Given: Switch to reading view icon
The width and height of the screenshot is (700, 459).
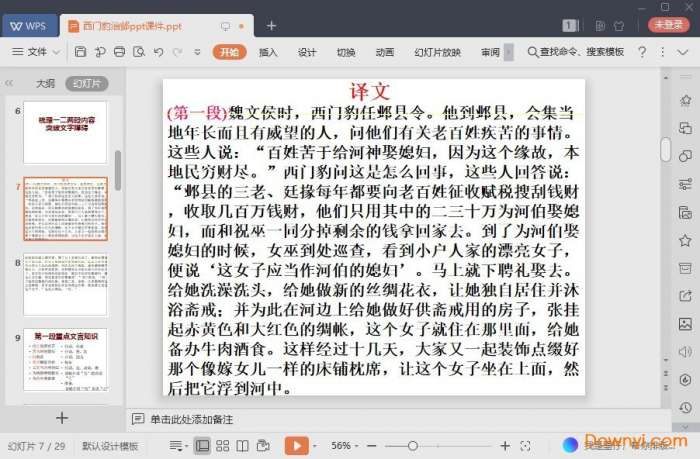Looking at the screenshot, I should click(243, 445).
